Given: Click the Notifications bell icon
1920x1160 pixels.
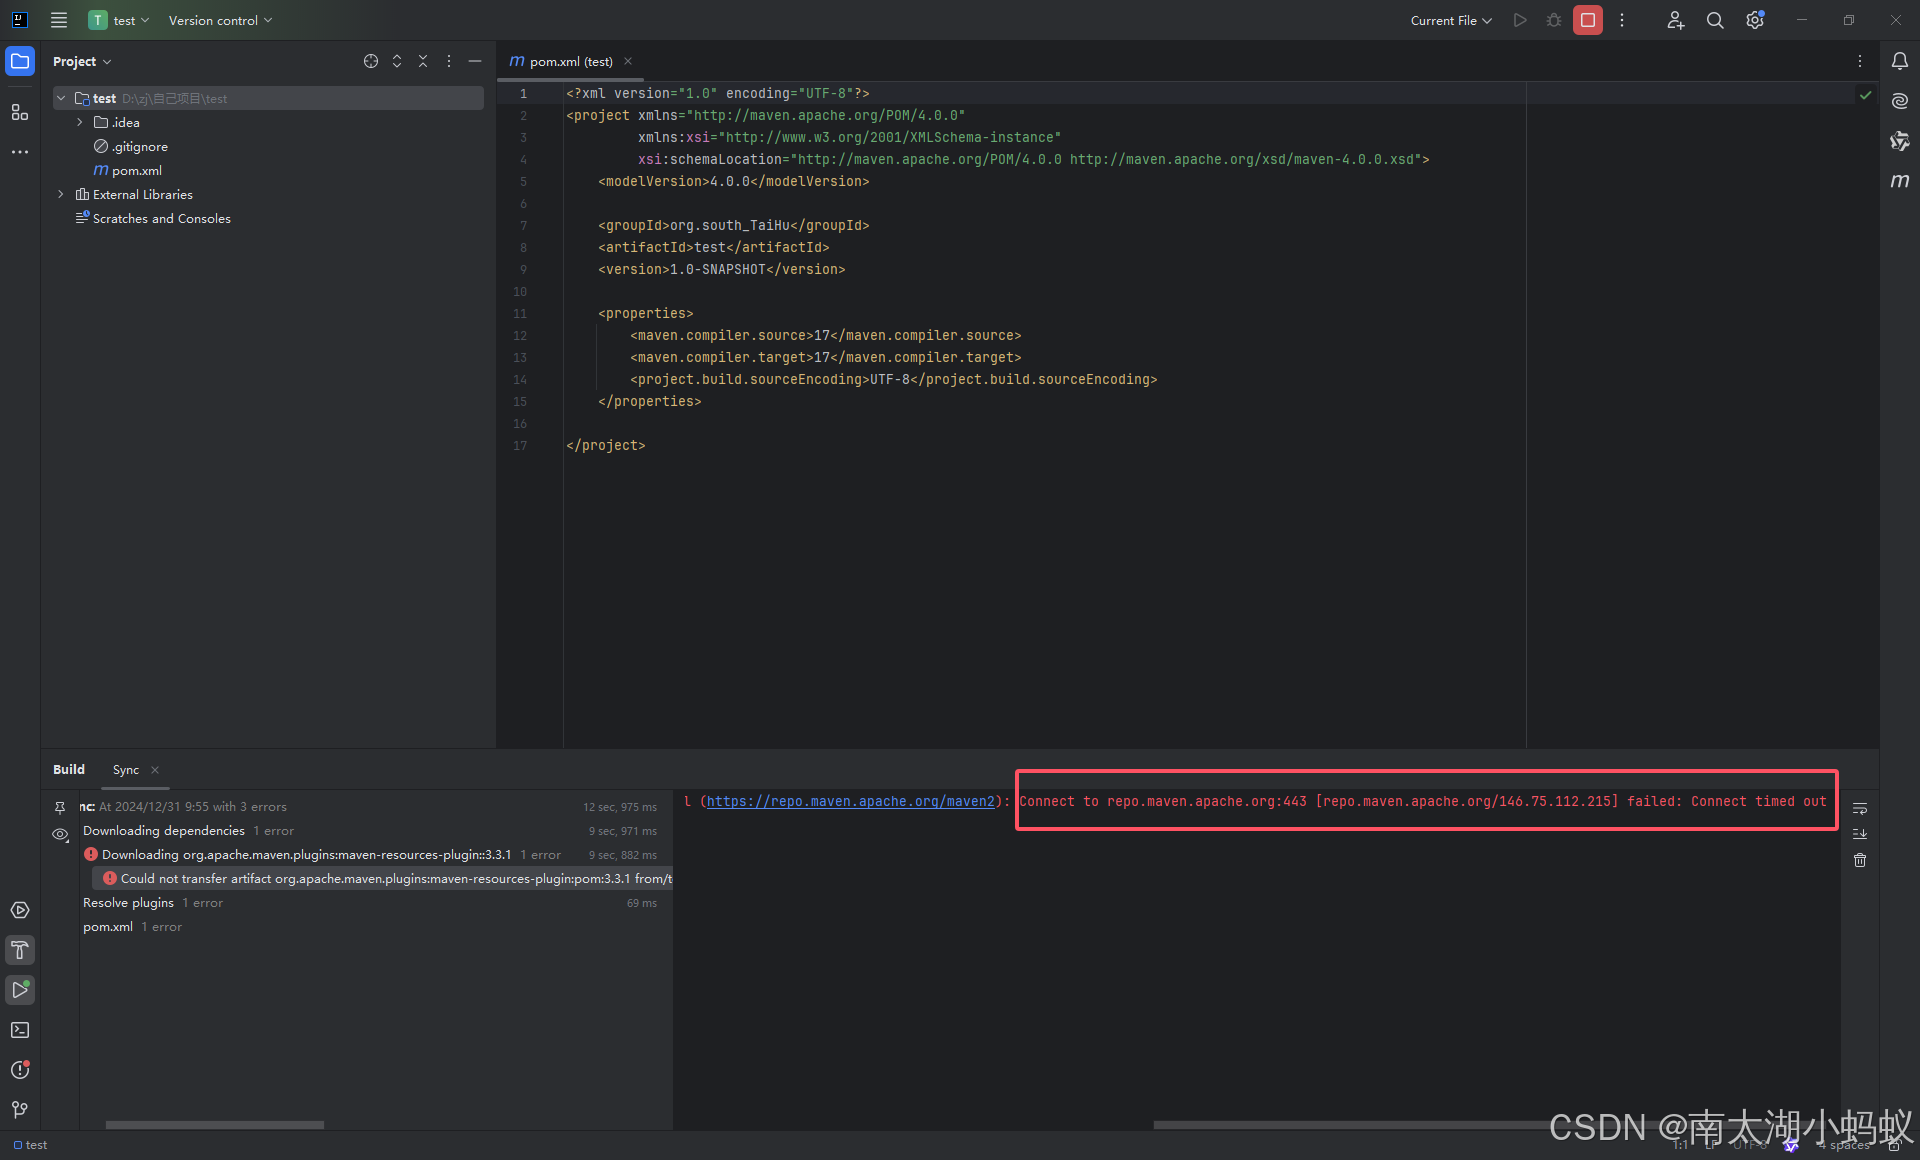Looking at the screenshot, I should pos(1899,61).
